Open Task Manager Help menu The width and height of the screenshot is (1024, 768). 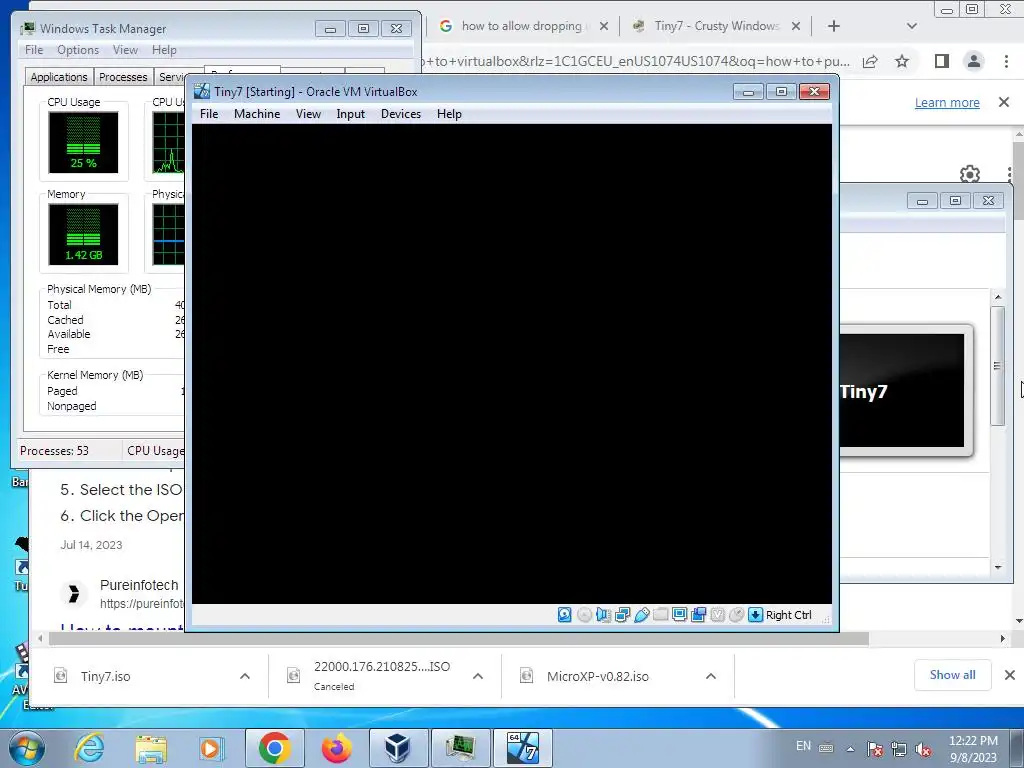click(x=164, y=50)
